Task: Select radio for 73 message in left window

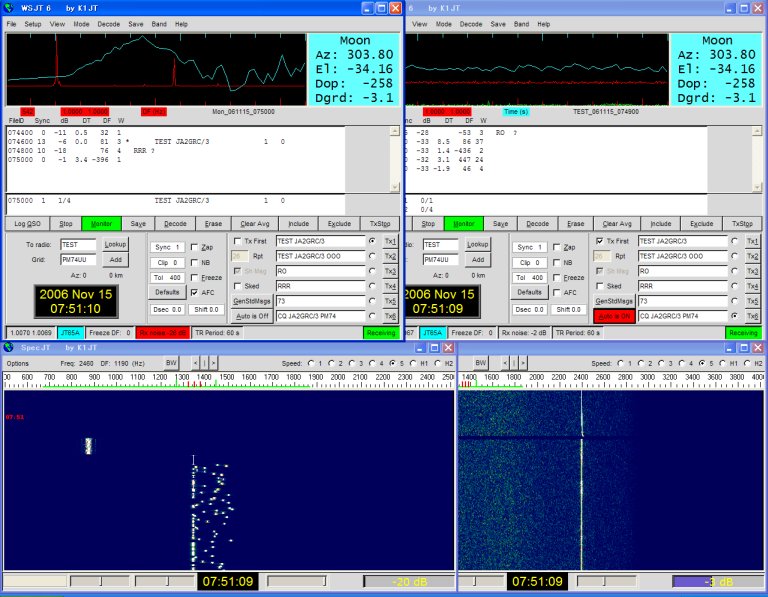Action: (x=373, y=301)
